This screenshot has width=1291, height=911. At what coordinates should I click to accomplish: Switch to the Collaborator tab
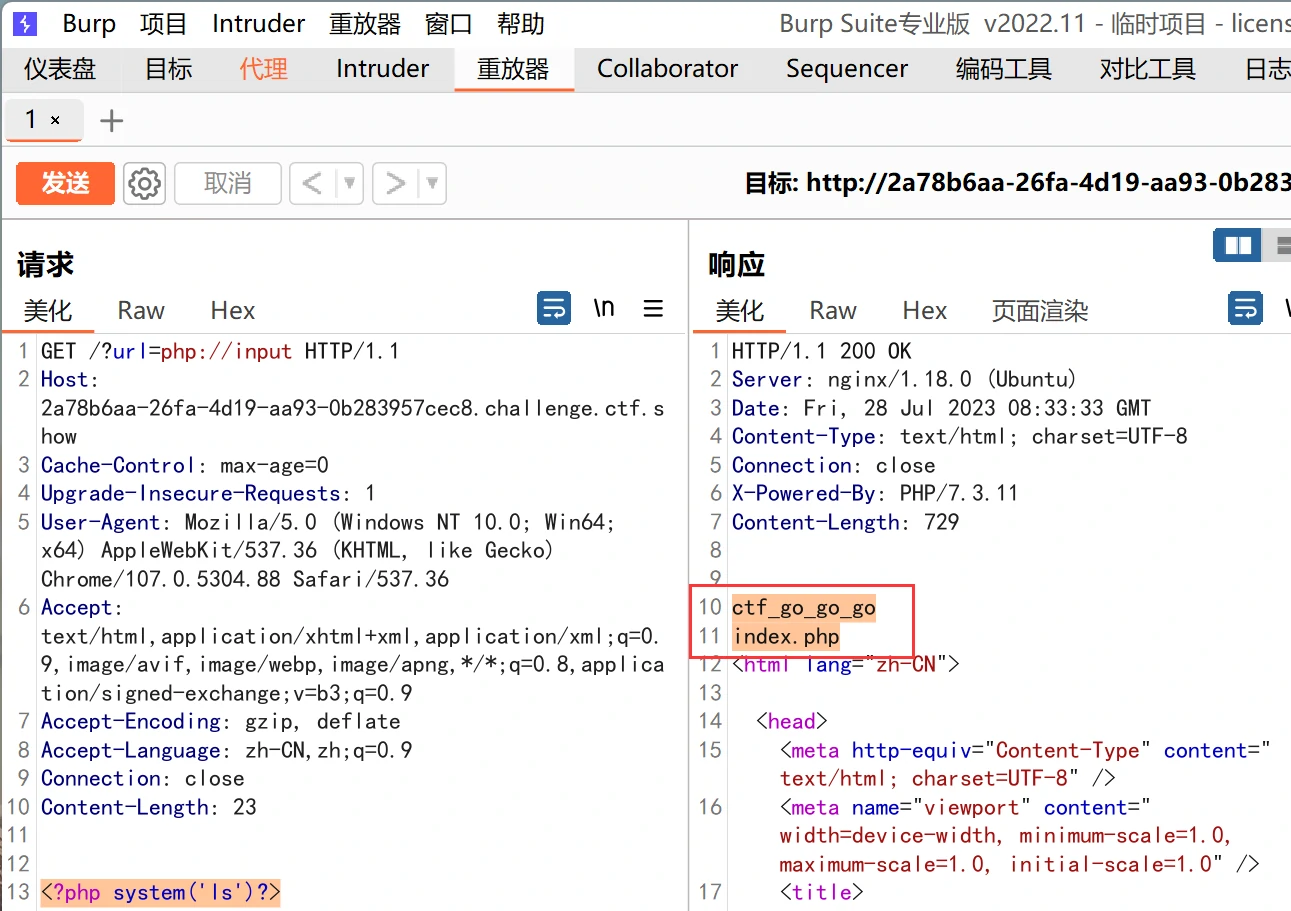(667, 69)
